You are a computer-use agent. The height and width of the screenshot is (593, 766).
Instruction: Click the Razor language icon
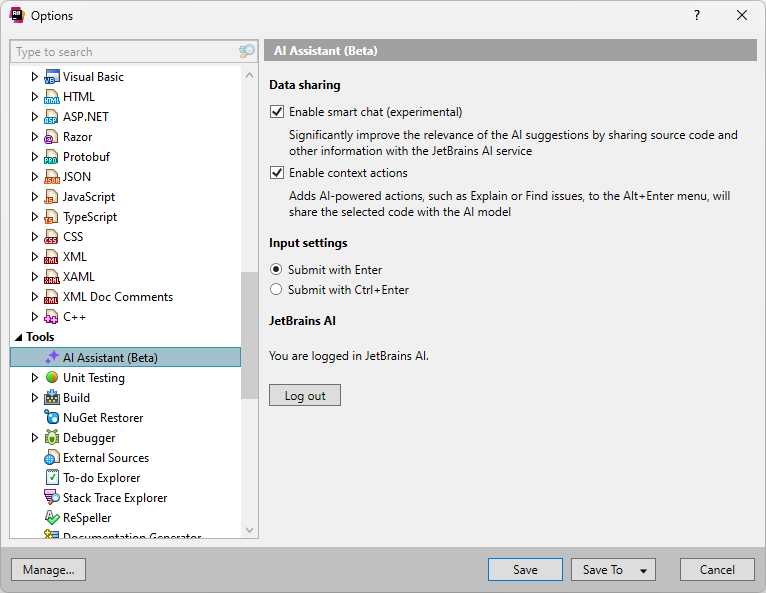(x=52, y=137)
